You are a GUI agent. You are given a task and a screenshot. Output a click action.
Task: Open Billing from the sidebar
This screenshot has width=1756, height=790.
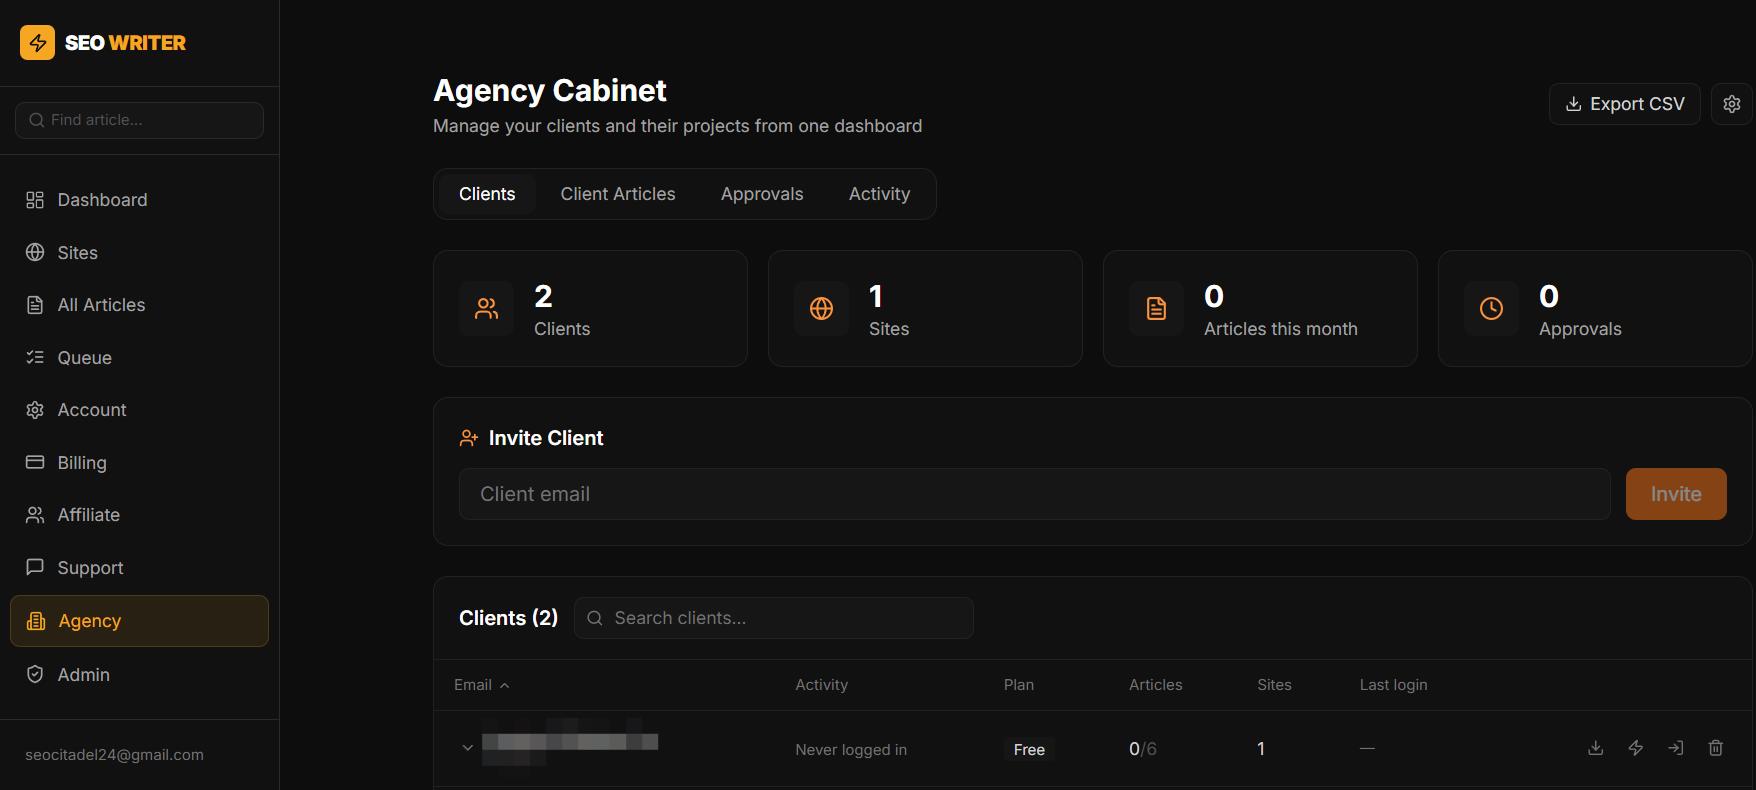coord(139,463)
